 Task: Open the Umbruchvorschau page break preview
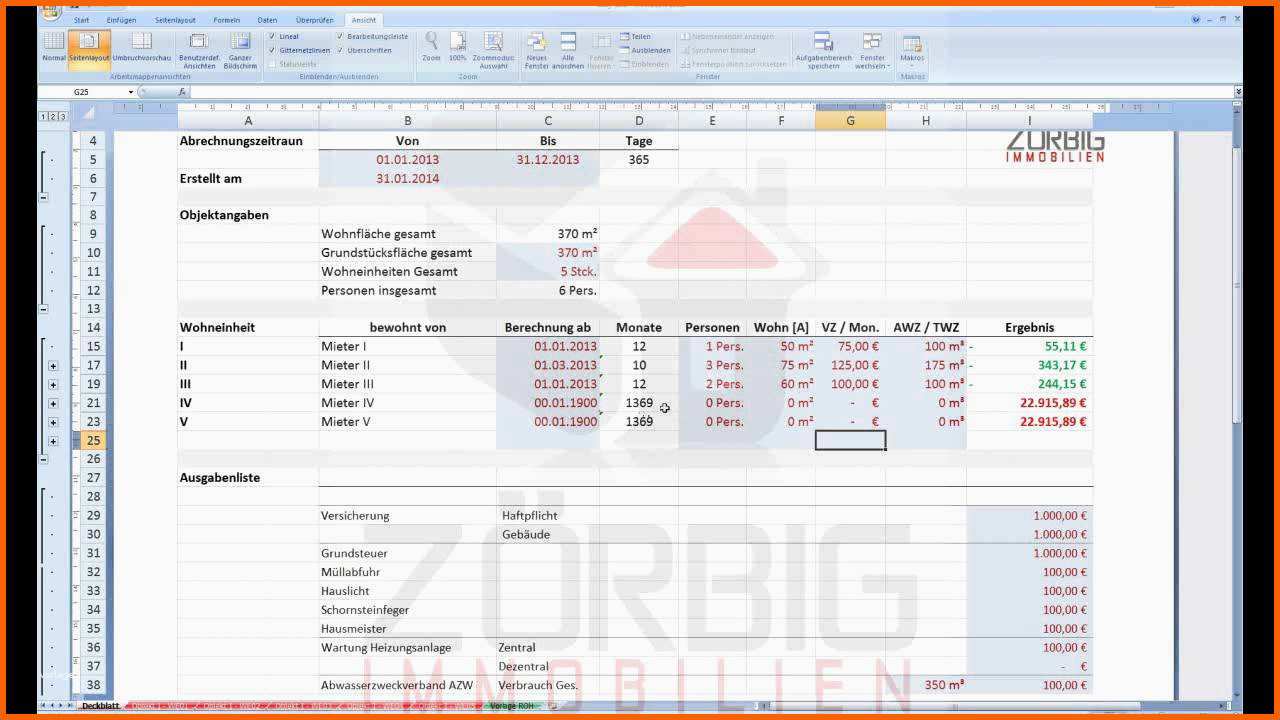pos(141,46)
